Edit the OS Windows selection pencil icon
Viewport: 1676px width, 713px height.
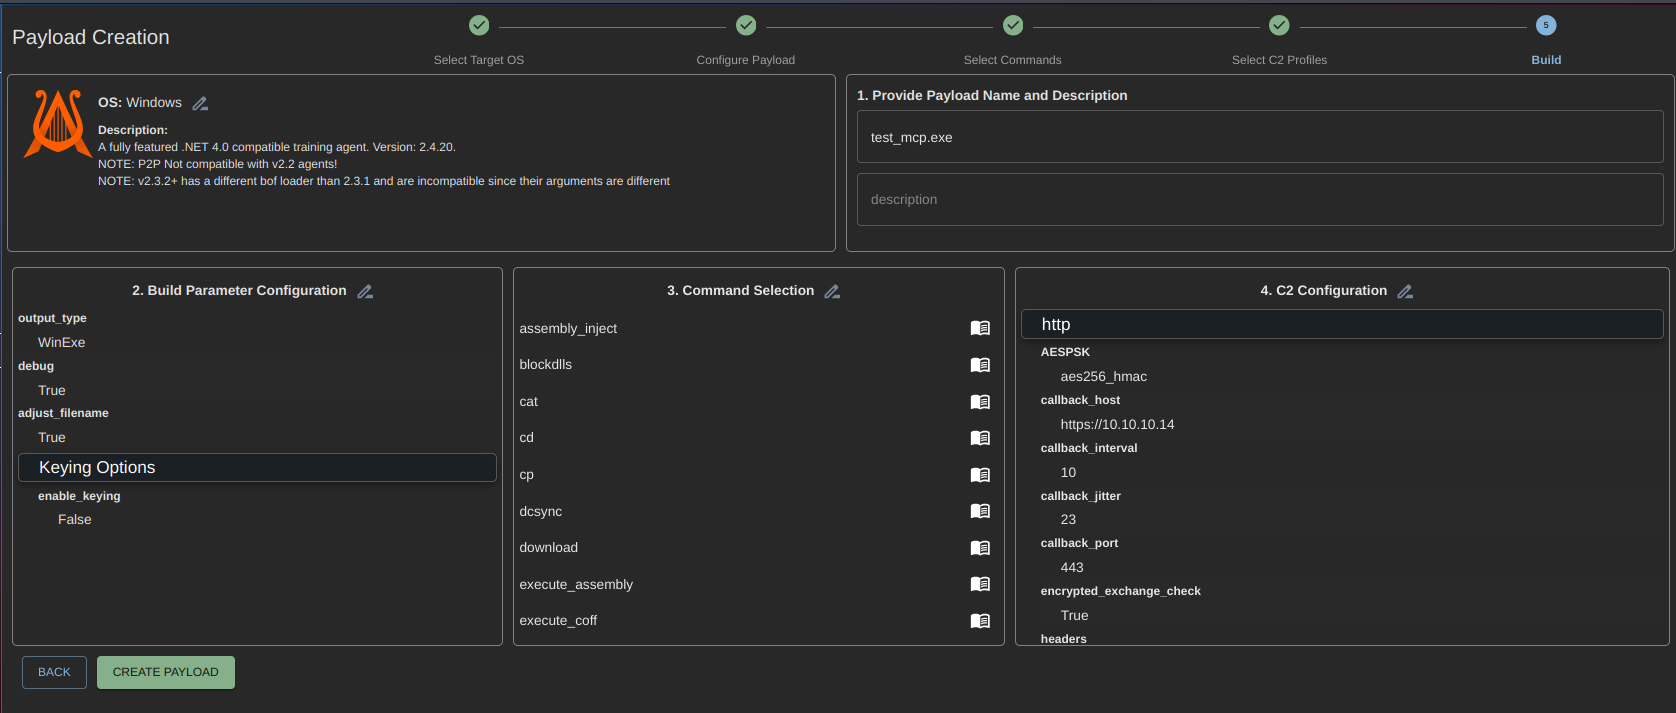pyautogui.click(x=200, y=103)
